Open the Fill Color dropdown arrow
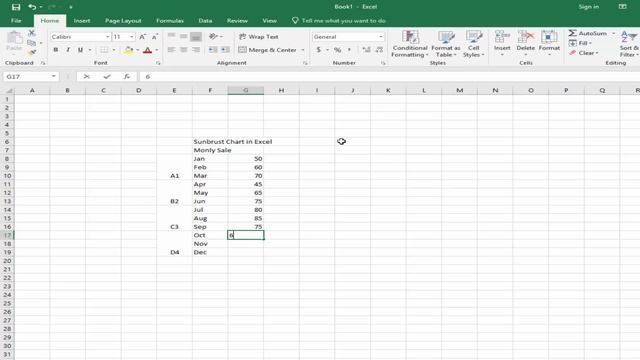 pyautogui.click(x=138, y=50)
